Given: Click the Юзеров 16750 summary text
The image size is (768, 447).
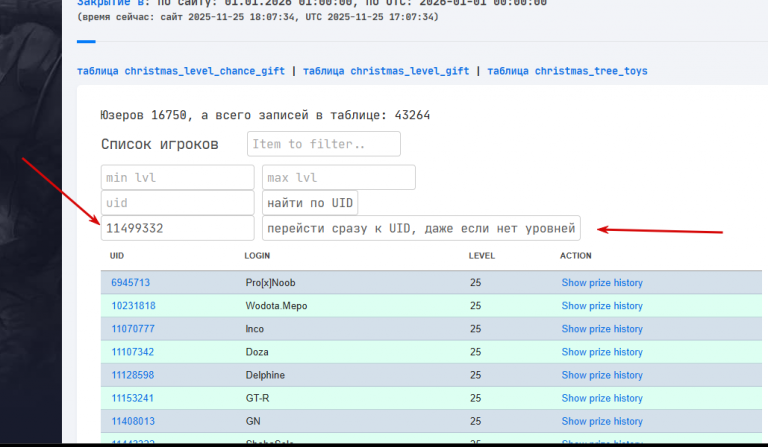Looking at the screenshot, I should [265, 115].
